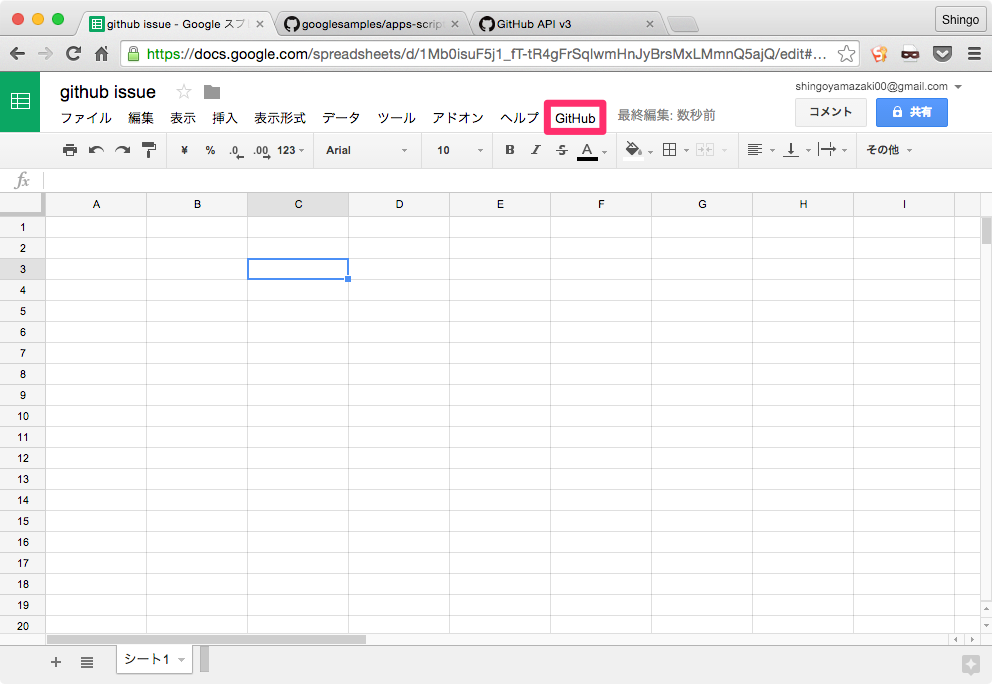Toggle strikethrough formatting
Screen dimensions: 992x684
tap(561, 149)
